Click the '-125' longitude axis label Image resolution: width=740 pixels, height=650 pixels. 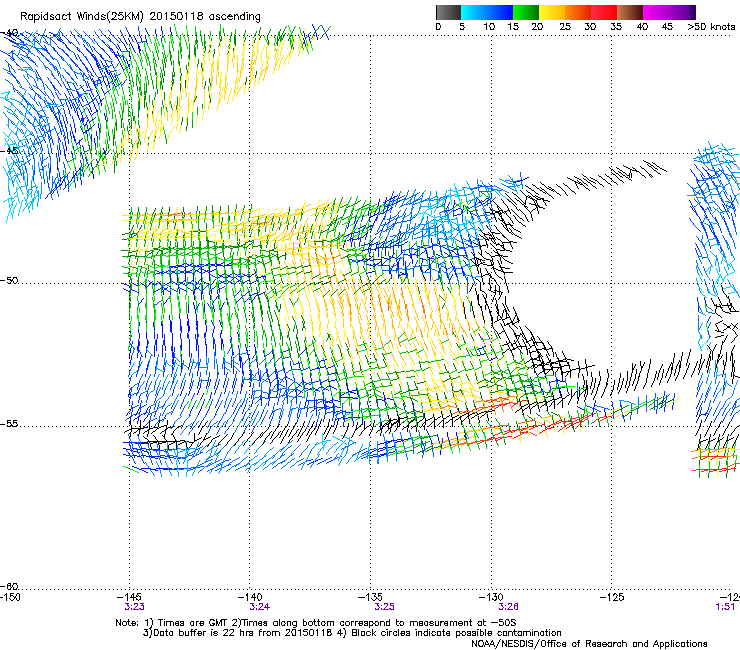pyautogui.click(x=612, y=597)
